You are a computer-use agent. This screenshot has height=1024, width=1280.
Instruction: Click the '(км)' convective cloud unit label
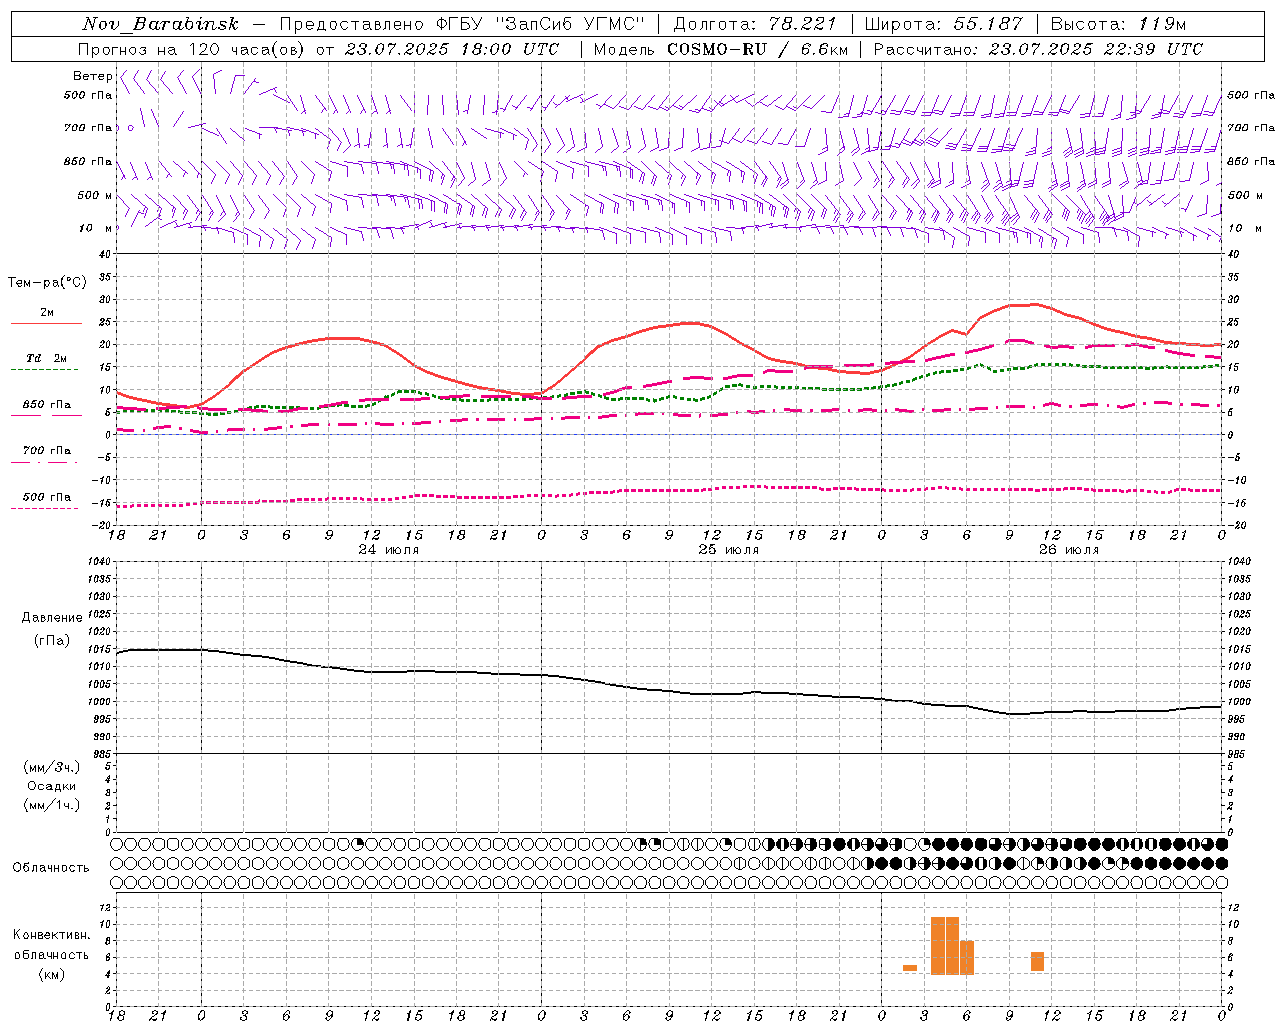52,974
